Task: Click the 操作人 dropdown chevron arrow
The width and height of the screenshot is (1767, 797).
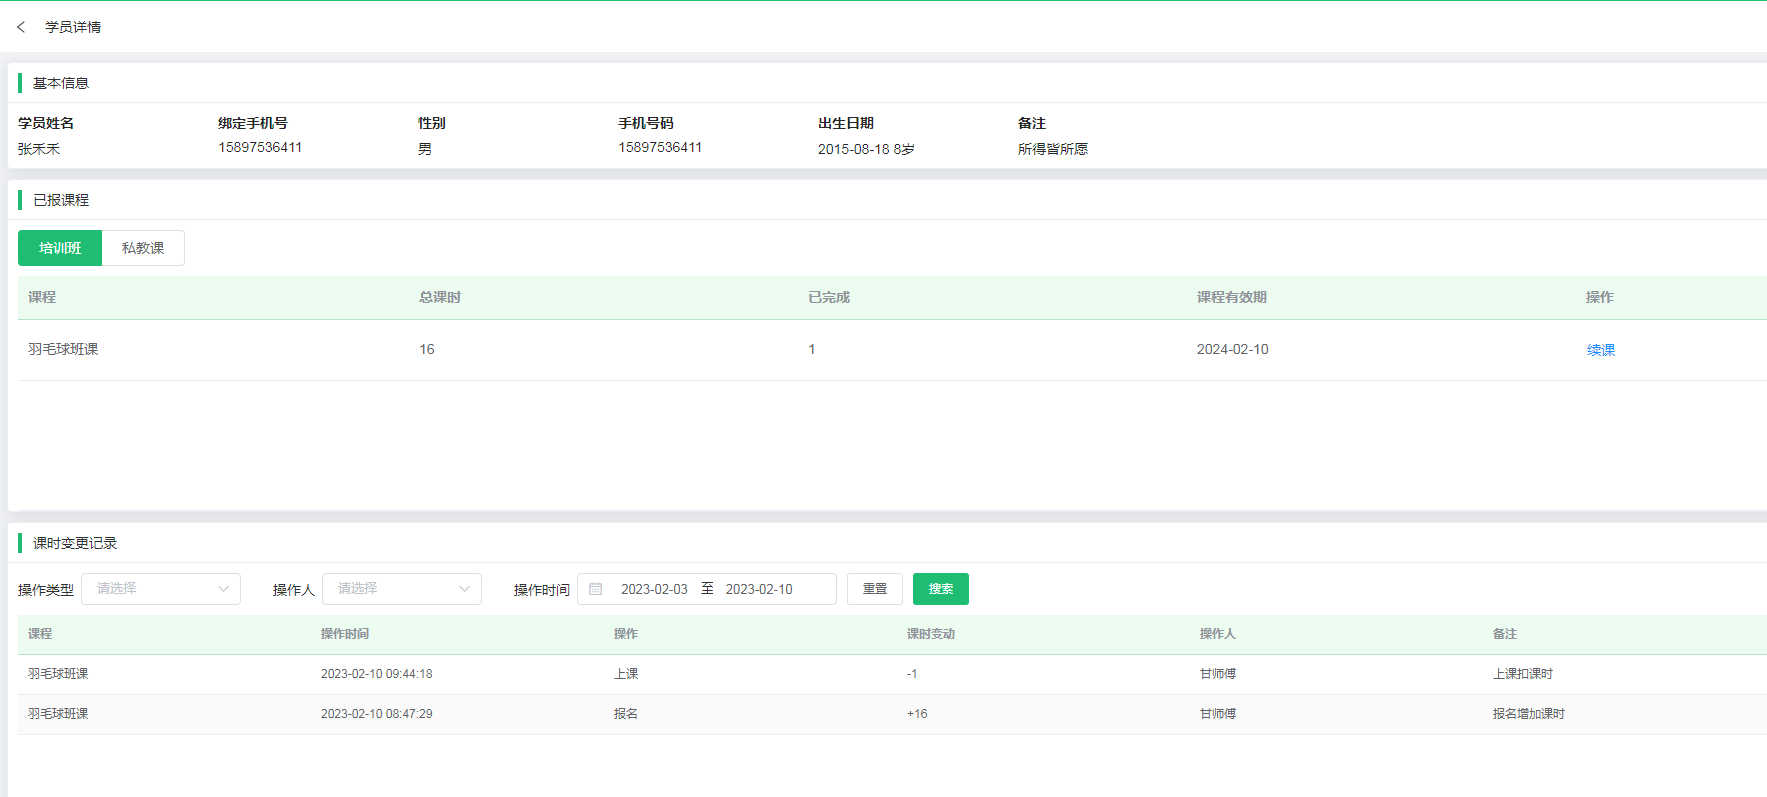Action: (x=464, y=589)
